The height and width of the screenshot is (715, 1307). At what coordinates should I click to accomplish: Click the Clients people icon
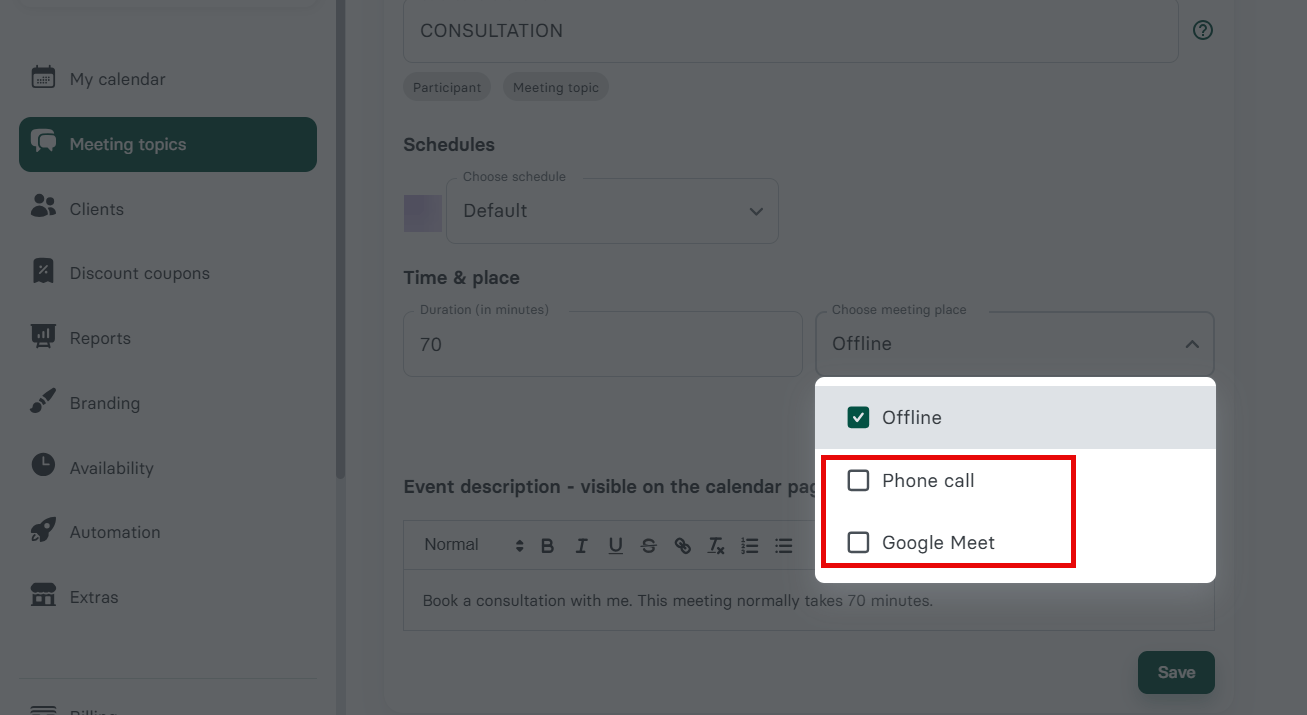pos(43,208)
